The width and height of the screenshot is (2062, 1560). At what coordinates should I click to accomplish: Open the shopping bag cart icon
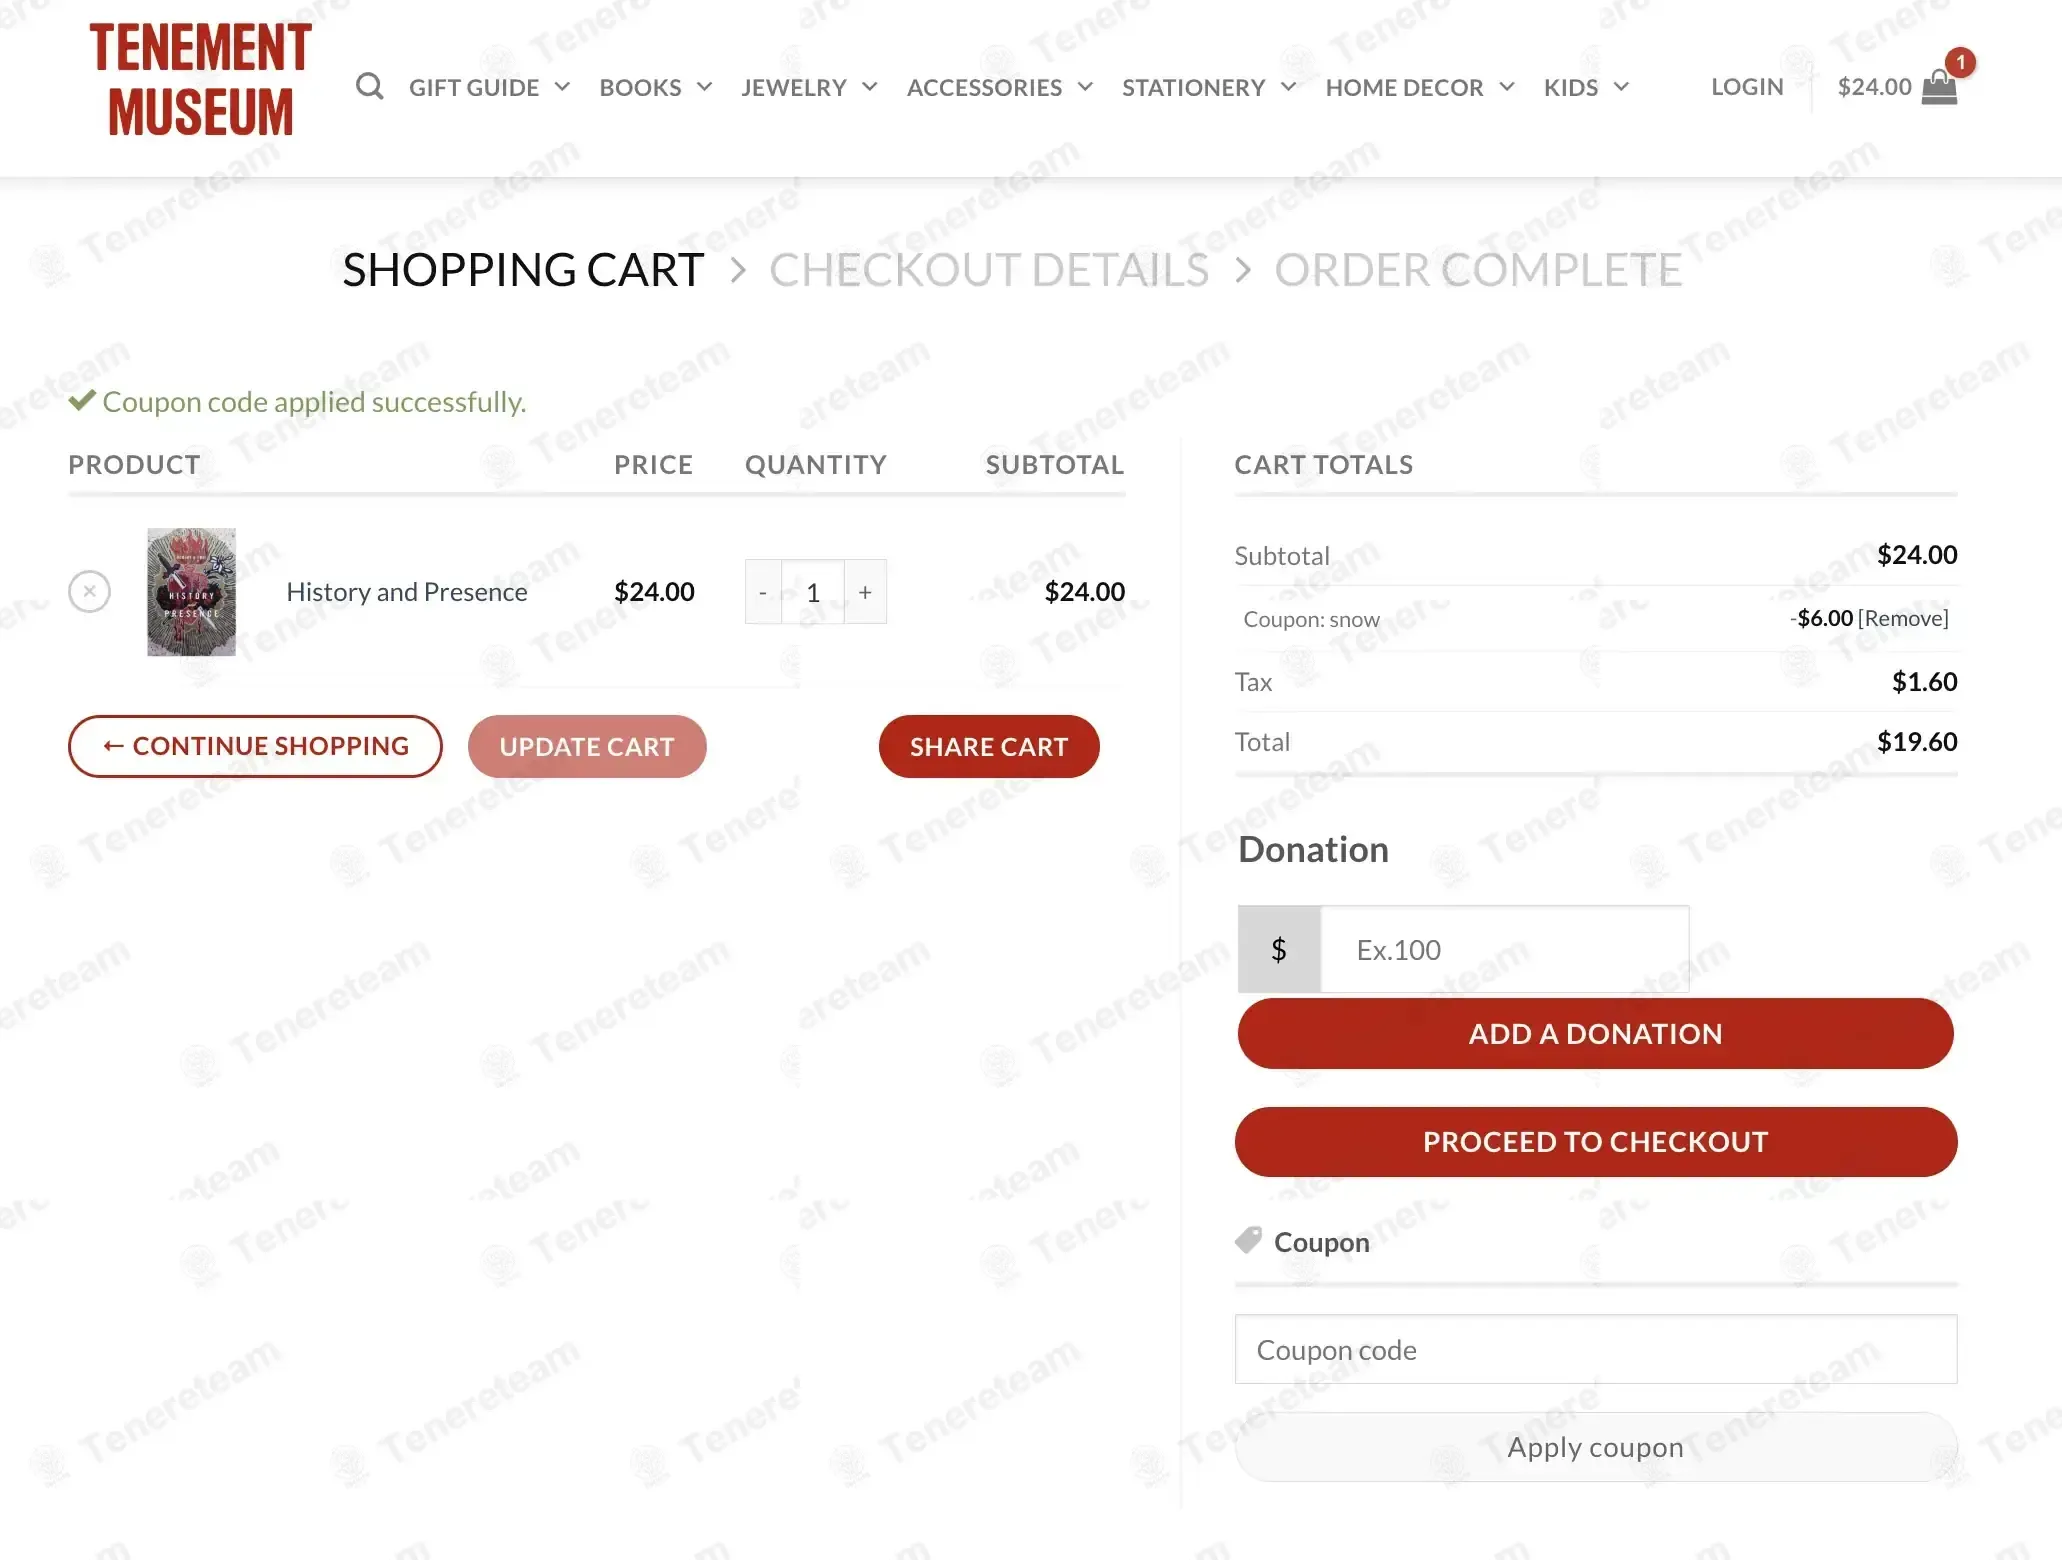click(x=1939, y=87)
